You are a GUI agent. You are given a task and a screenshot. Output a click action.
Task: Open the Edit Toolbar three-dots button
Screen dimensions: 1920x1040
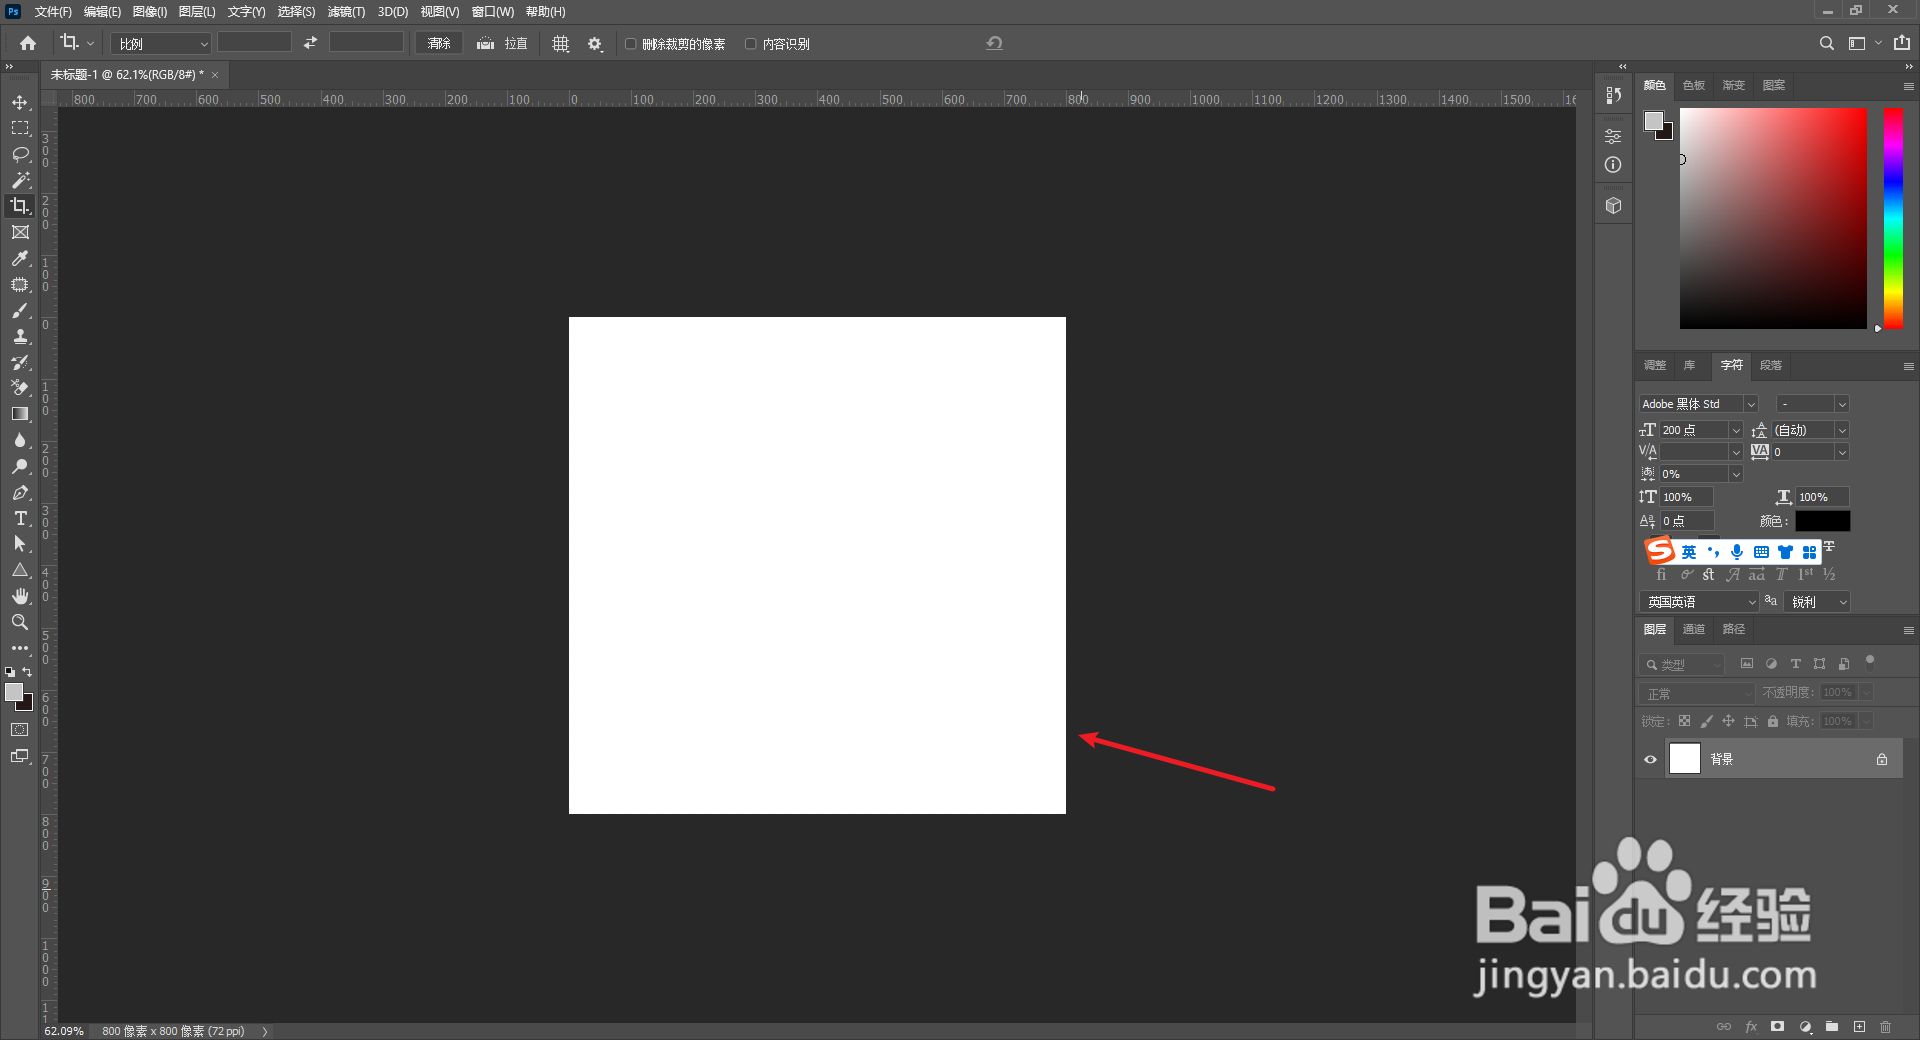(20, 648)
